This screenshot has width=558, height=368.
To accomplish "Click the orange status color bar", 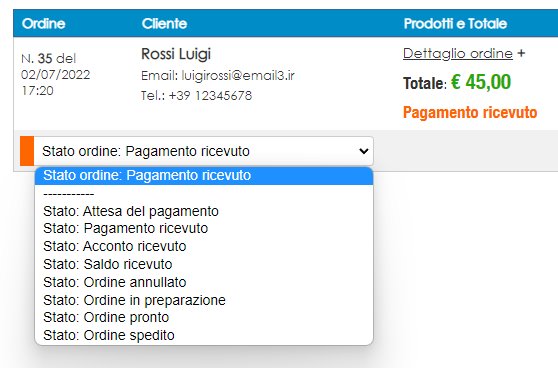I will [27, 151].
